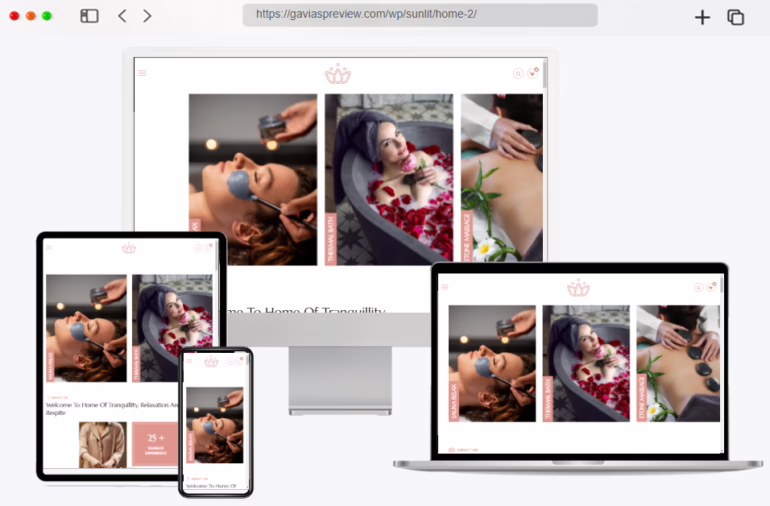The height and width of the screenshot is (506, 770).
Task: Click 'To Home Of Tranquility' heading on desktop monitor
Action: (305, 309)
